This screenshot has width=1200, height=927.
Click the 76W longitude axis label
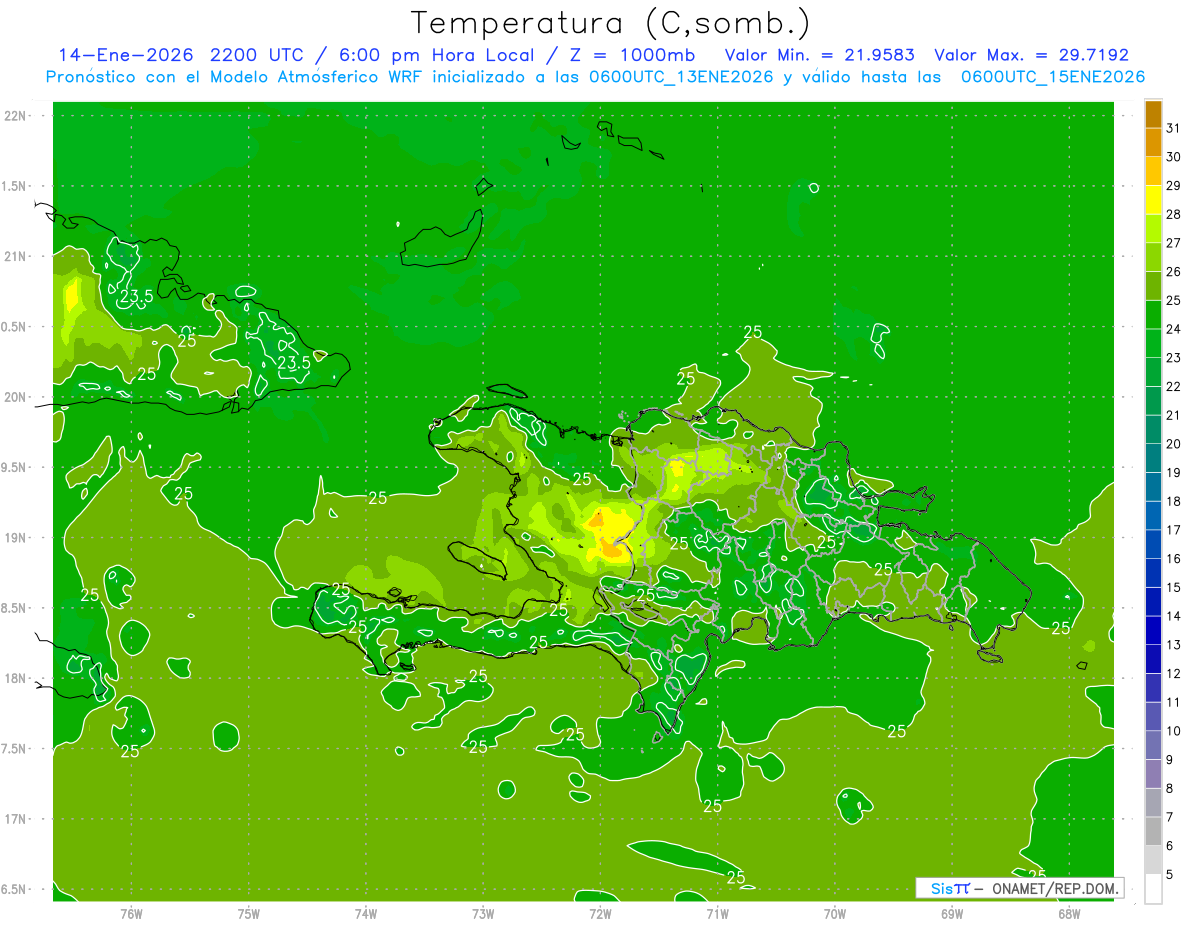[131, 914]
